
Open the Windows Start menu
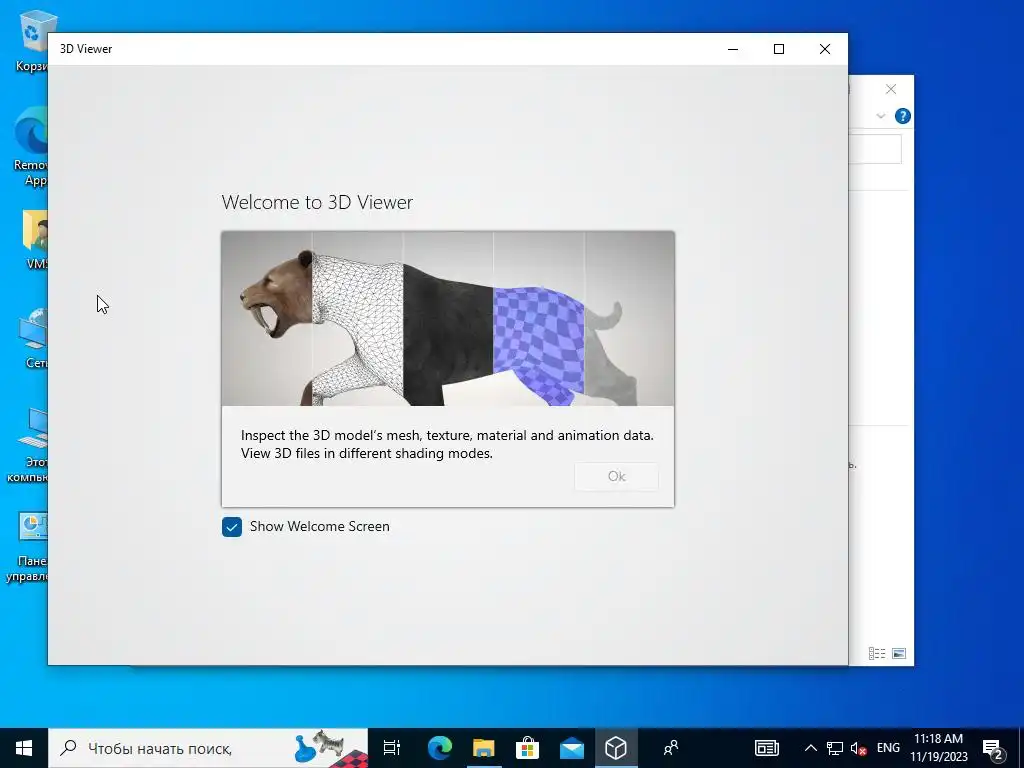click(x=24, y=748)
